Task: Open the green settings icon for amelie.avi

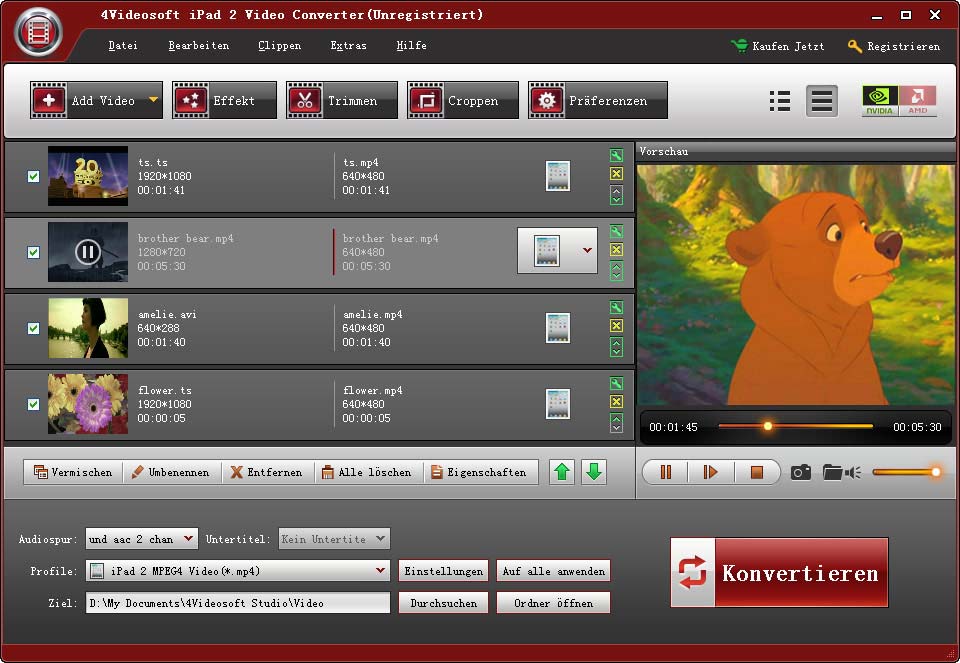Action: pos(616,308)
